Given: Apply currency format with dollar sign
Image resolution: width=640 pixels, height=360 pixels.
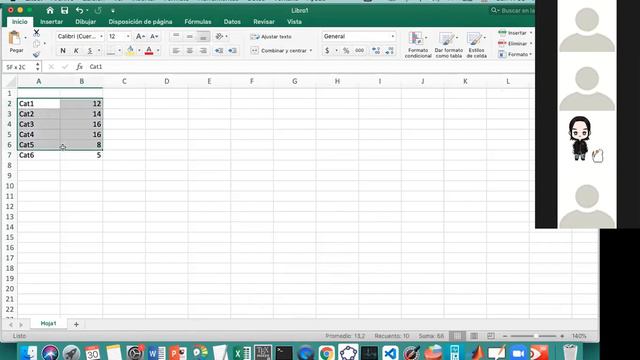Looking at the screenshot, I should pos(327,51).
